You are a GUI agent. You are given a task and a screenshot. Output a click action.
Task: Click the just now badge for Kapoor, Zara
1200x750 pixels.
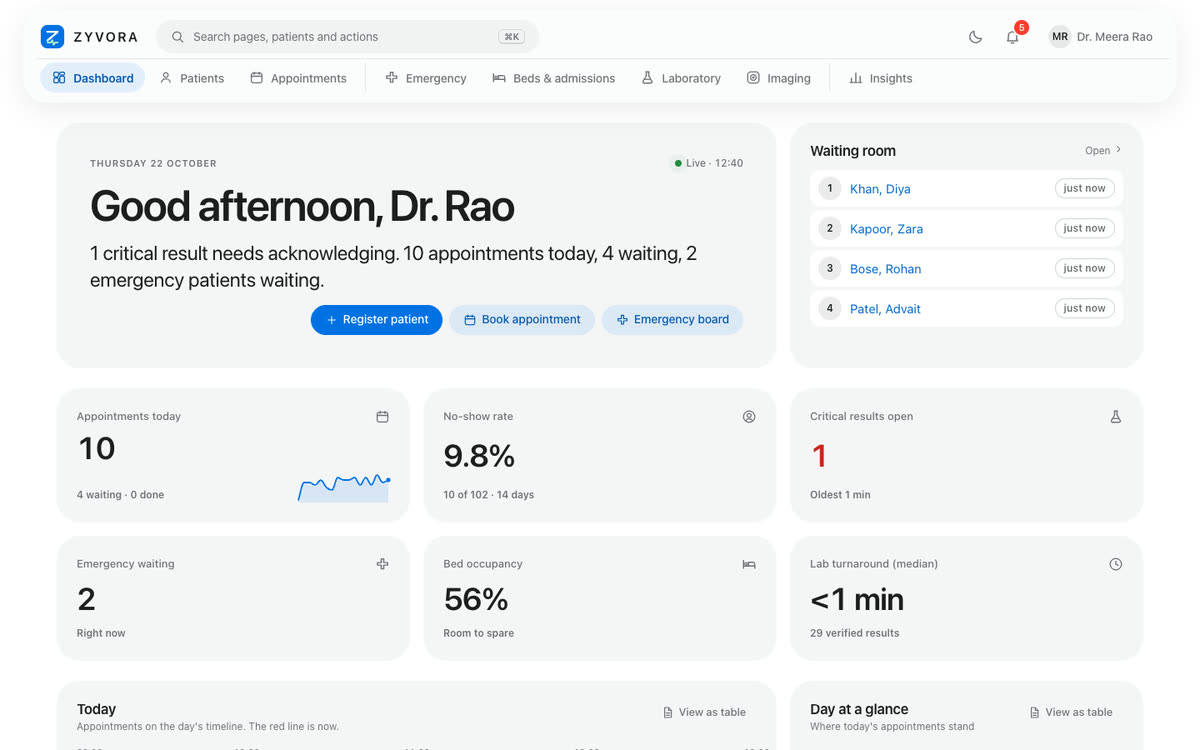[x=1084, y=228]
